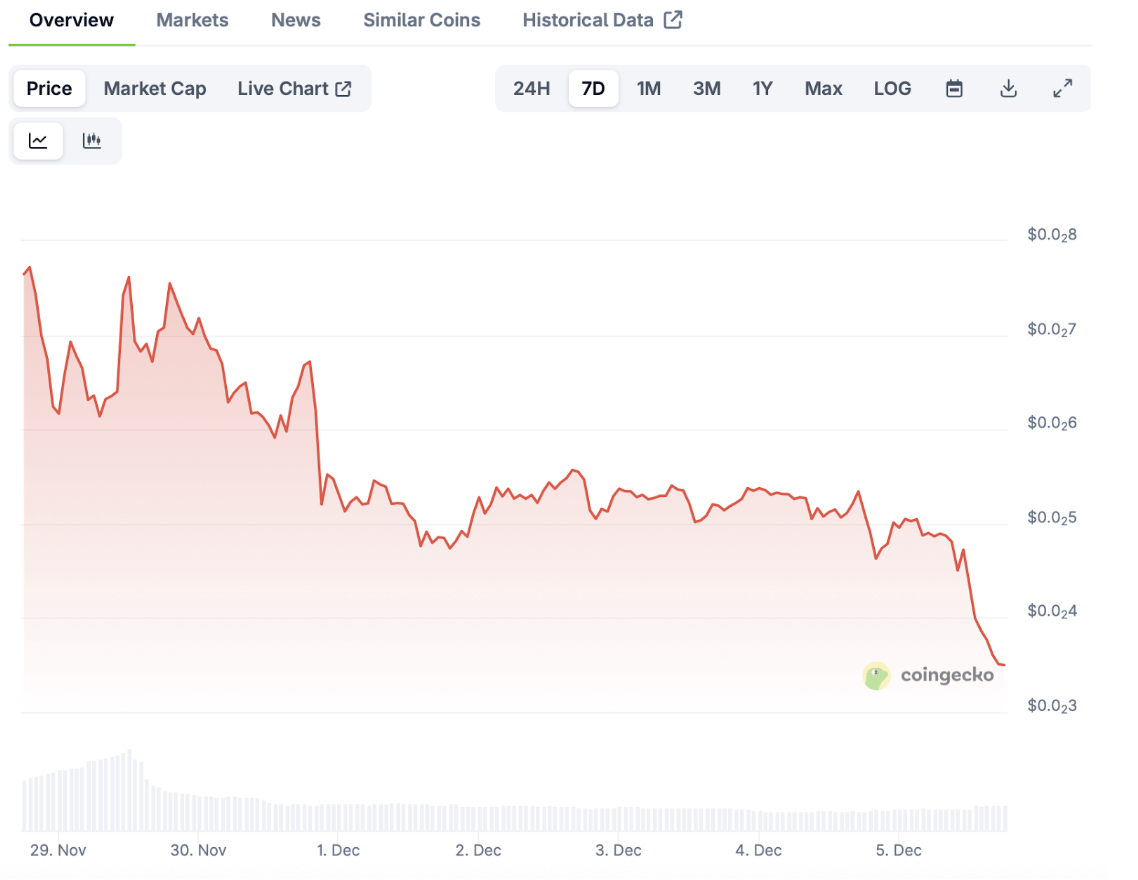Toggle the LOG scale option
The image size is (1138, 880).
892,89
